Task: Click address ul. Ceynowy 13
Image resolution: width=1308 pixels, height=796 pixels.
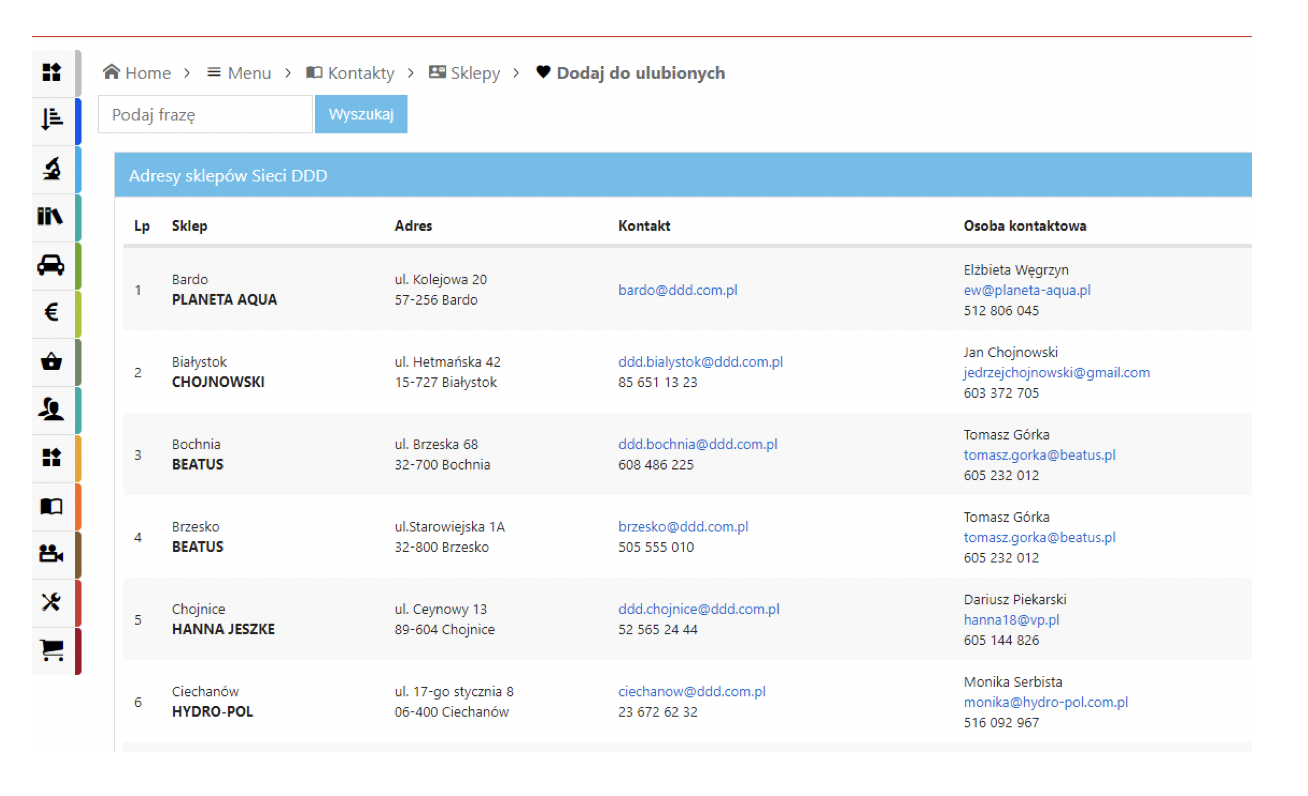Action: (441, 609)
